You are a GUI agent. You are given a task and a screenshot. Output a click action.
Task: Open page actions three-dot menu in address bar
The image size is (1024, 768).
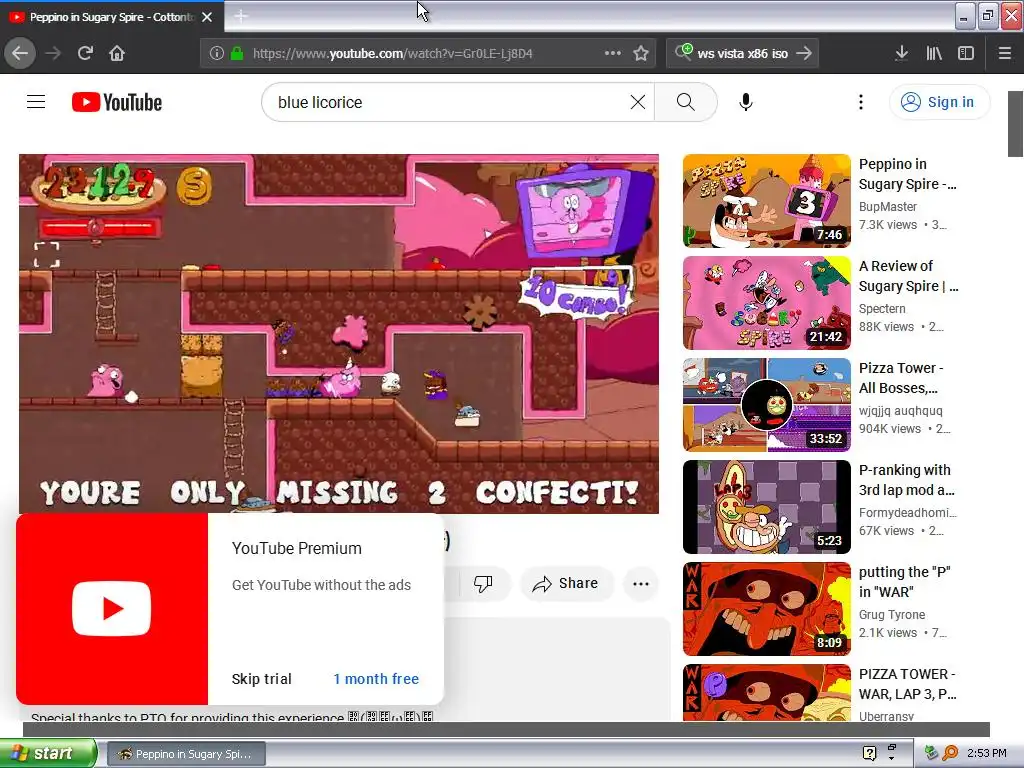612,53
